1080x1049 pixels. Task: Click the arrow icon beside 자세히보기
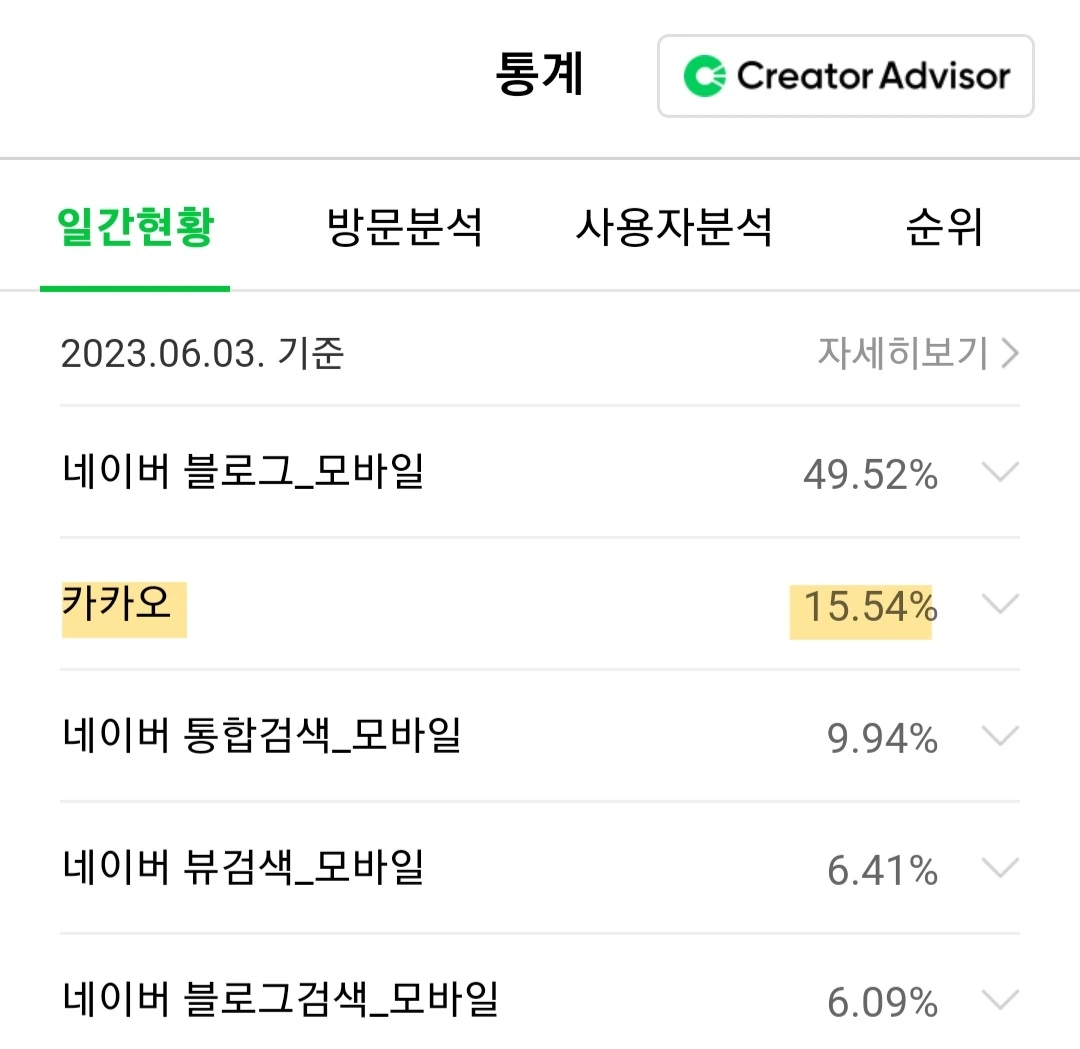point(1009,353)
